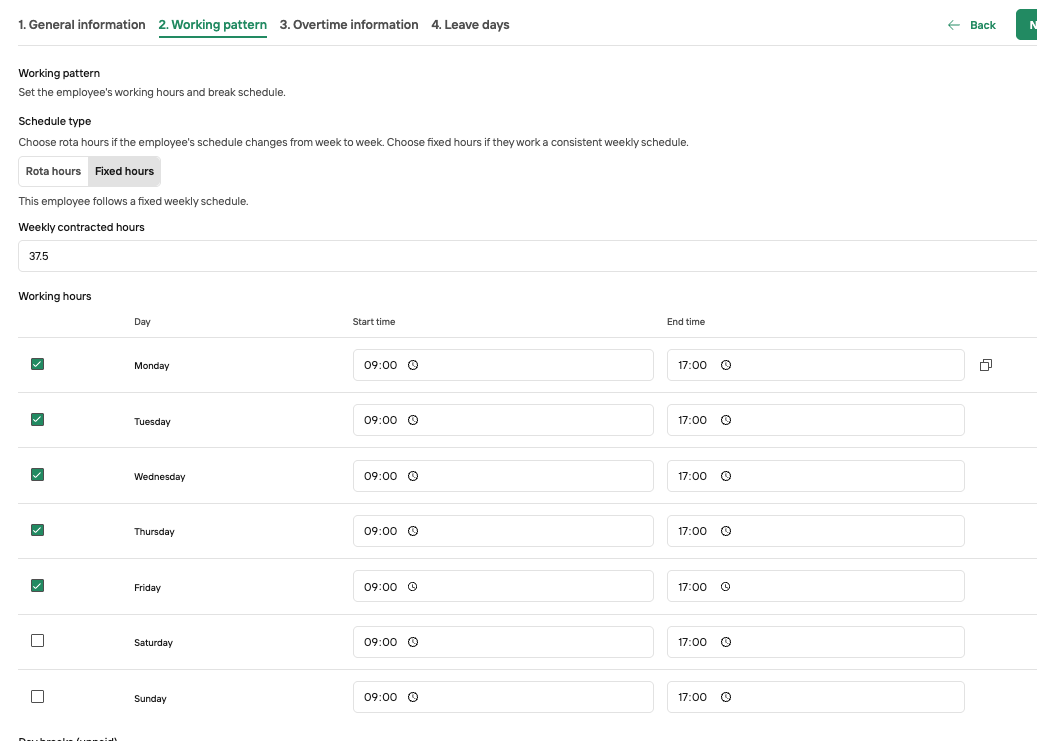
Task: Enable Sunday as a working day
Action: [38, 697]
